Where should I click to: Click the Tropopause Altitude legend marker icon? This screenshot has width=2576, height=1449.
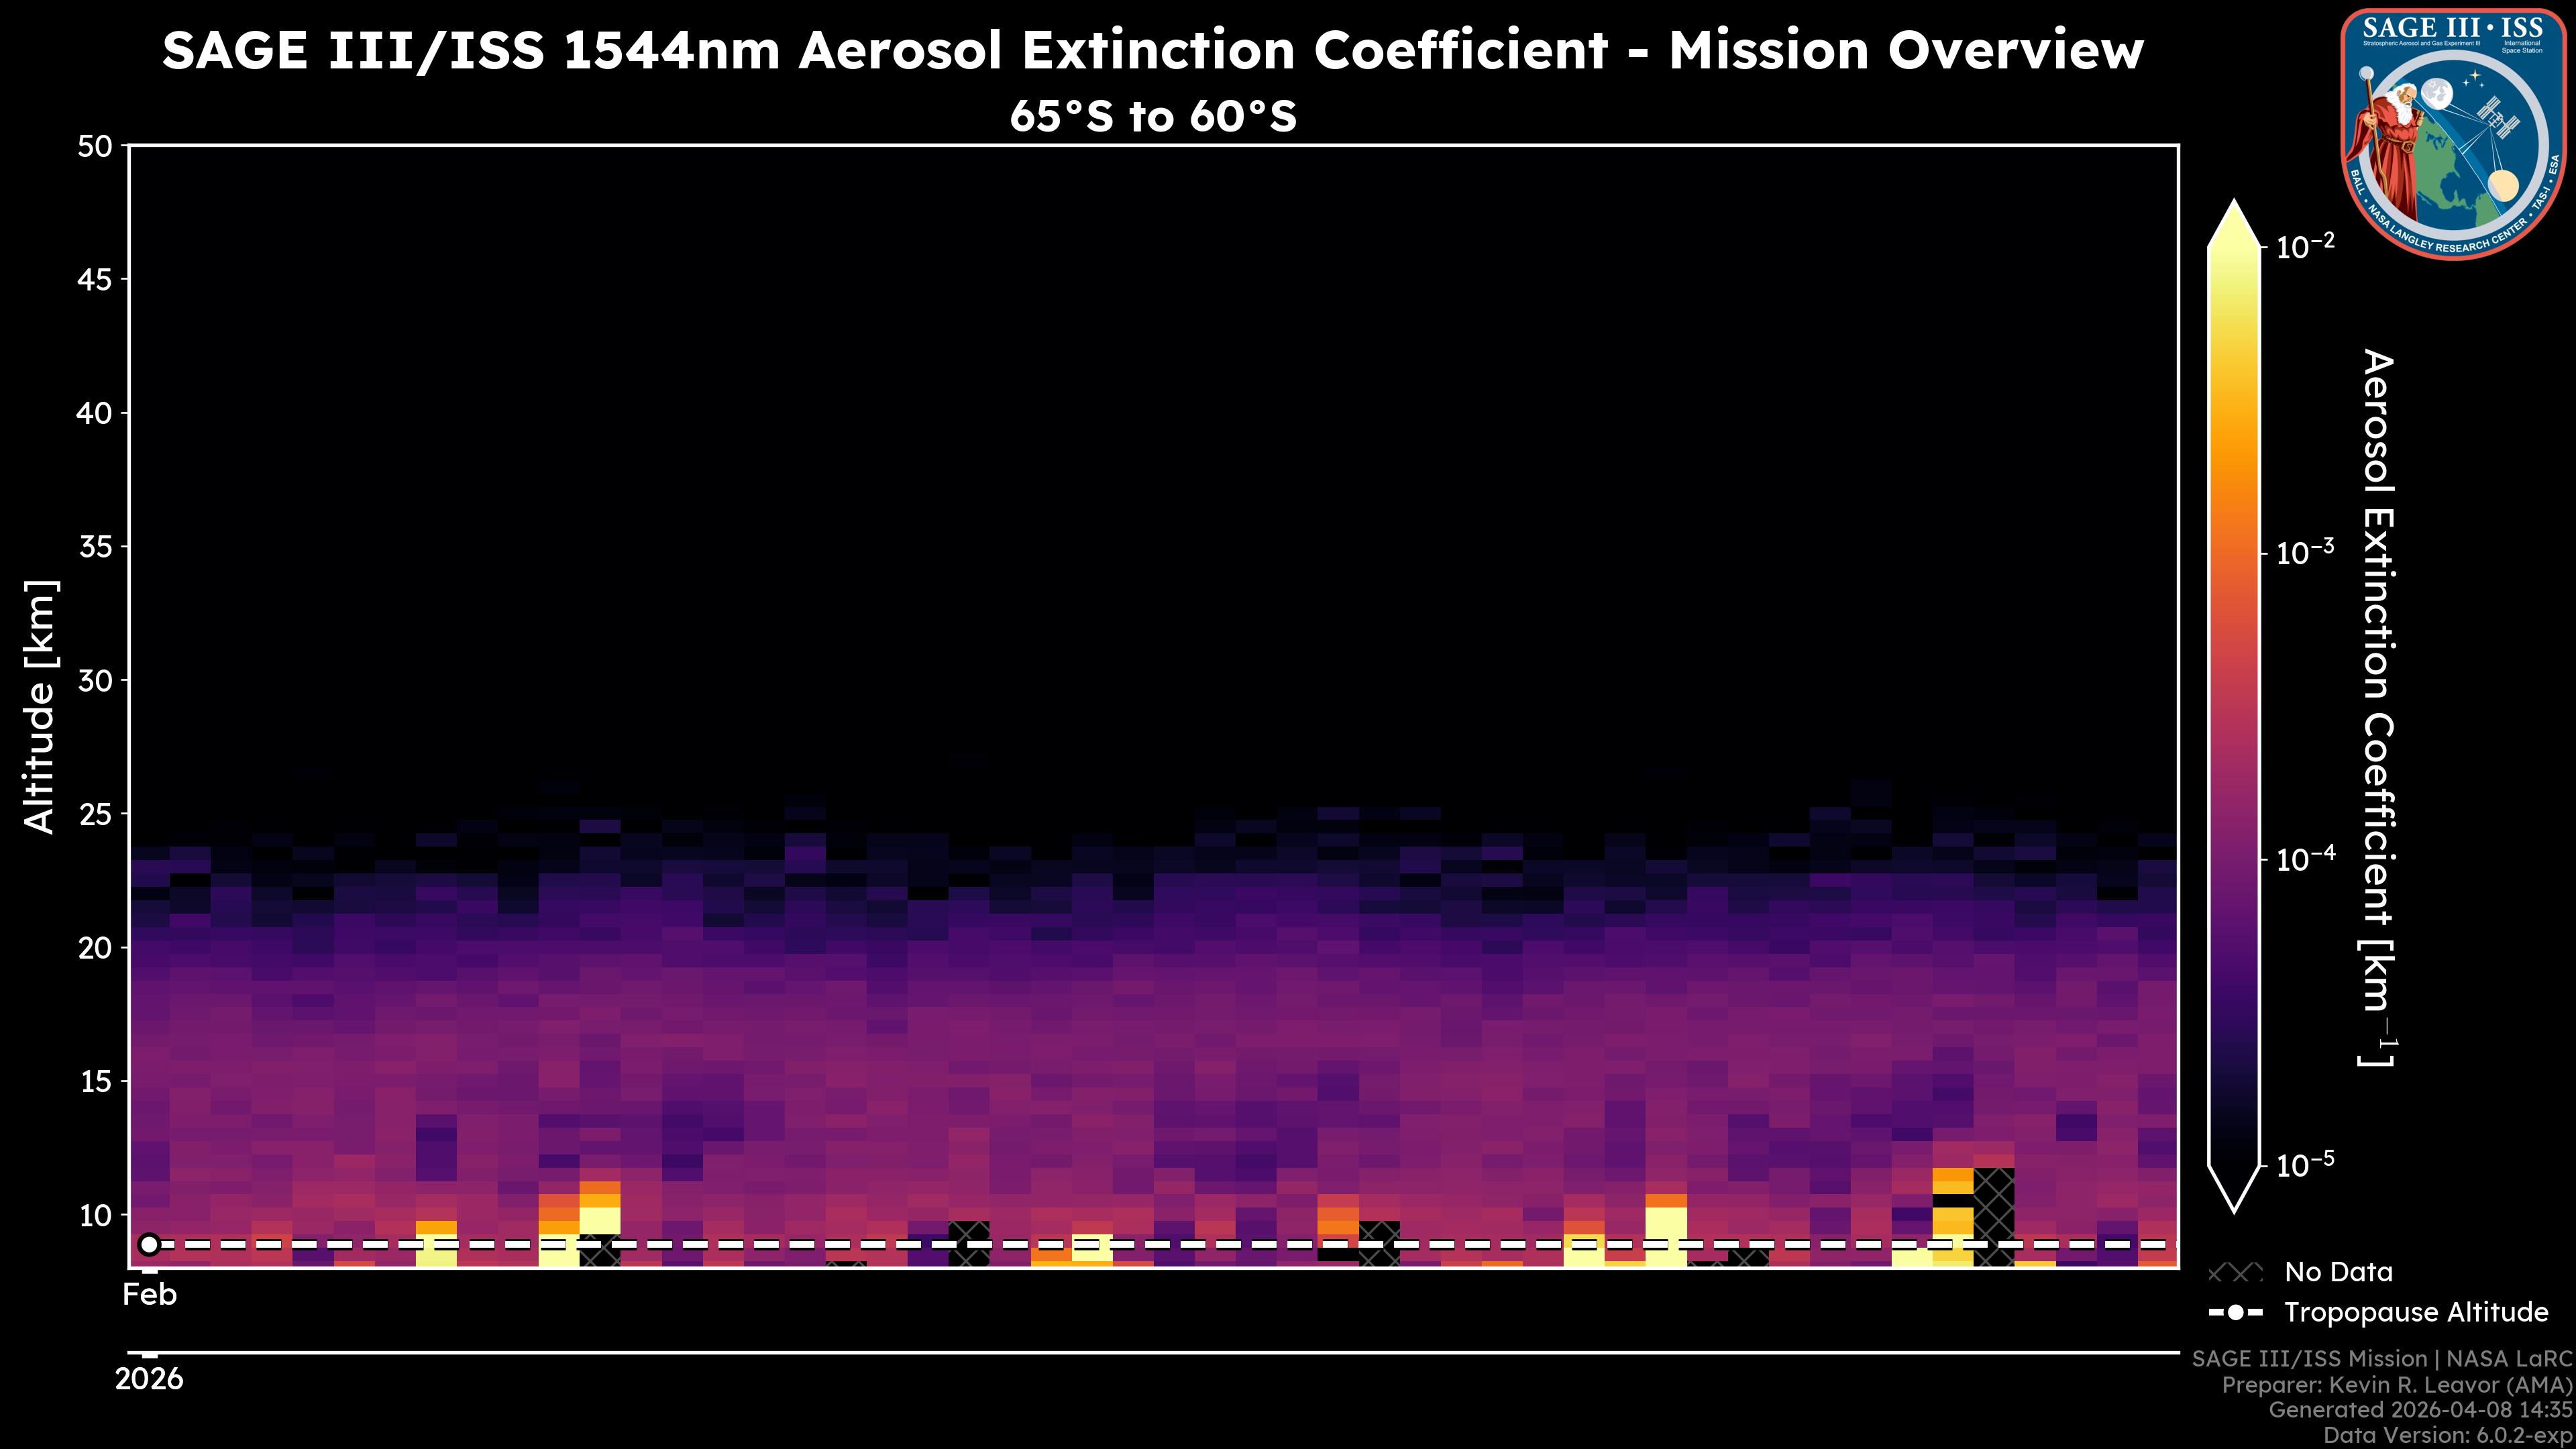[x=2235, y=1312]
